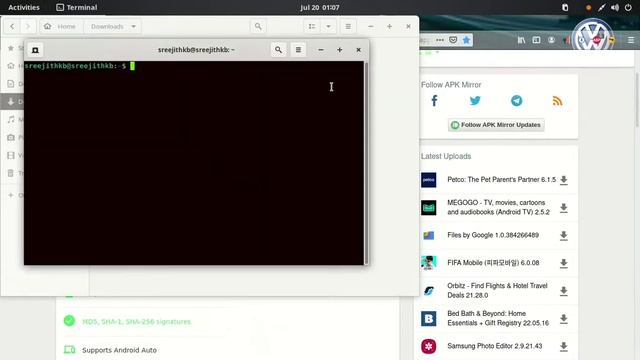Screen dimensions: 640x360
Task: Open Trash in file manager sidebar
Action: tap(12, 173)
